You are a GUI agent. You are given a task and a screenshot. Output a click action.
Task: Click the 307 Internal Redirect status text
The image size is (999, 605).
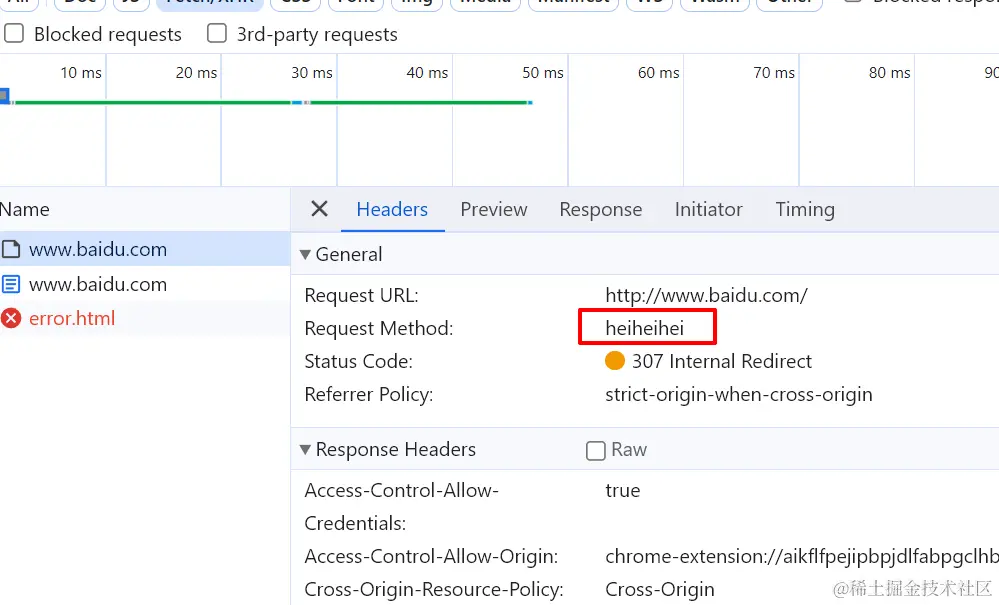pos(721,361)
